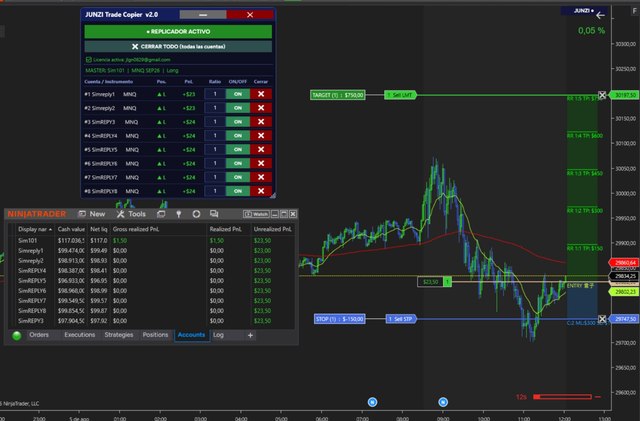Open the Tools menu in NinjaTrader
The height and width of the screenshot is (421, 640).
(131, 214)
